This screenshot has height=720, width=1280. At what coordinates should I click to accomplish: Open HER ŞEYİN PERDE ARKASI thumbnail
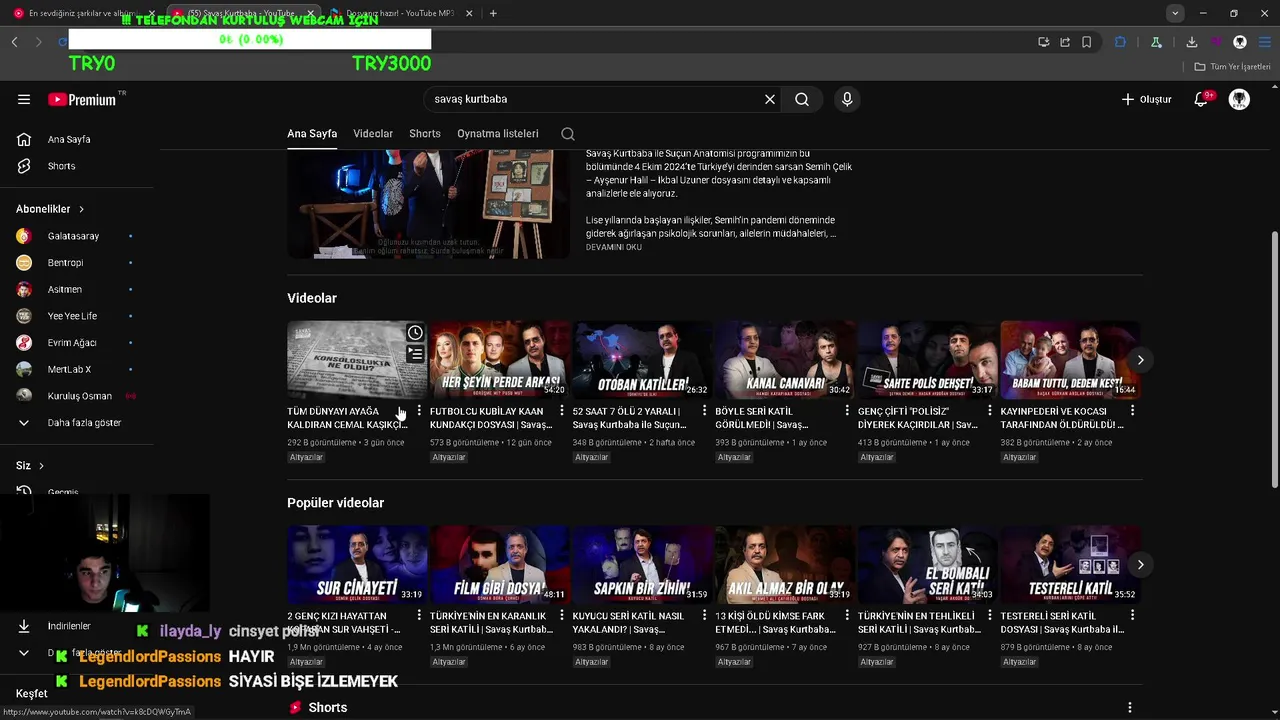(x=499, y=360)
